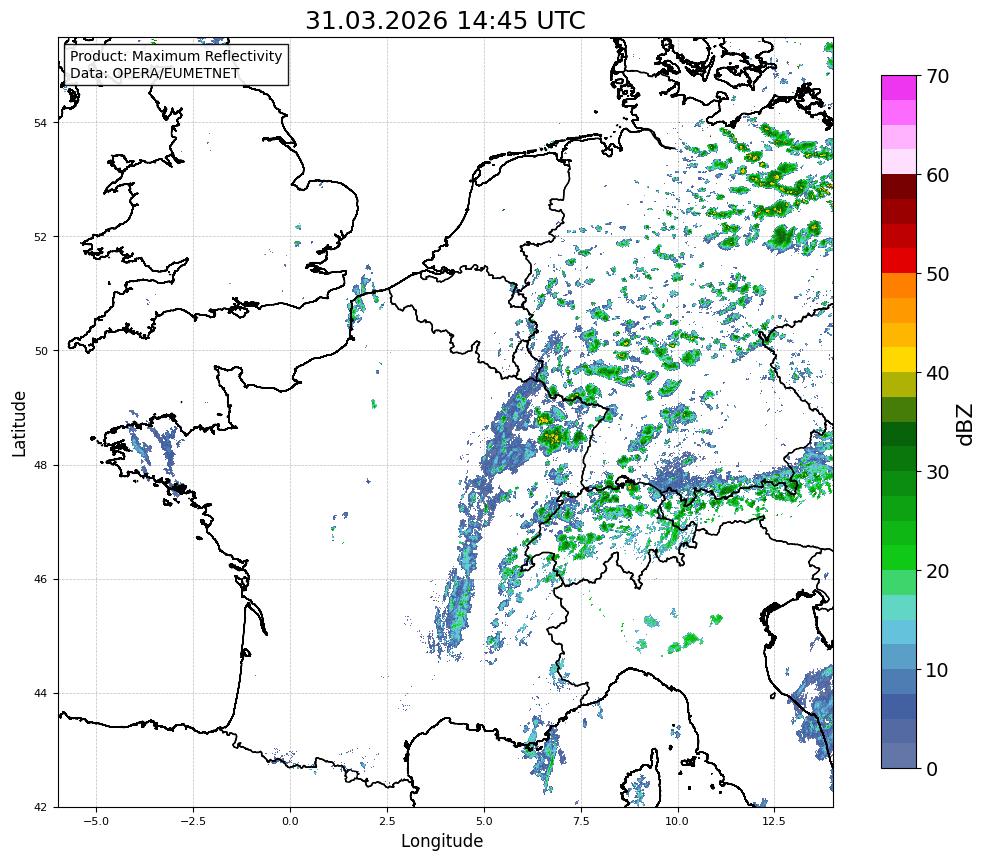Viewport: 985px width, 860px height.
Task: Click the Data: OPERA/EUMETNET label
Action: click(155, 73)
